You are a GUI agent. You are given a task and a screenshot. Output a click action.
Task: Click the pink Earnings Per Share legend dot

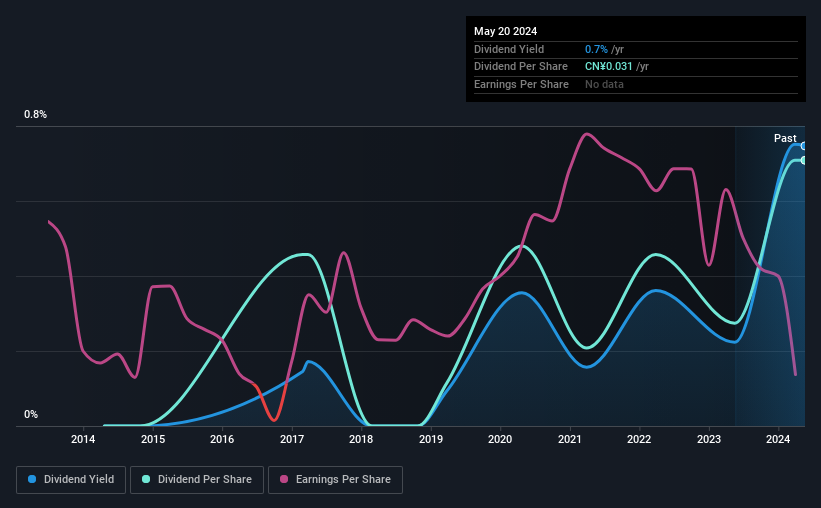(284, 479)
